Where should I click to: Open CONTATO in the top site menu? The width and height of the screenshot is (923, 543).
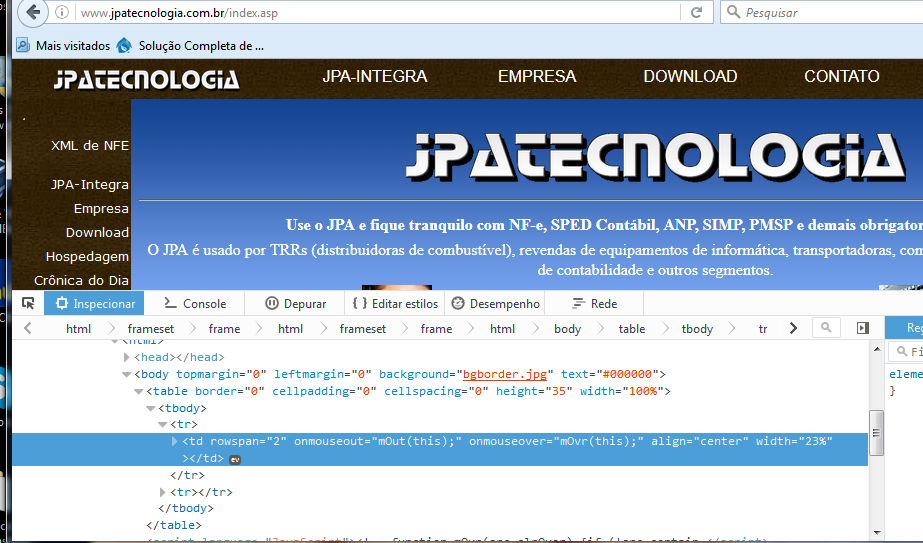pos(842,77)
